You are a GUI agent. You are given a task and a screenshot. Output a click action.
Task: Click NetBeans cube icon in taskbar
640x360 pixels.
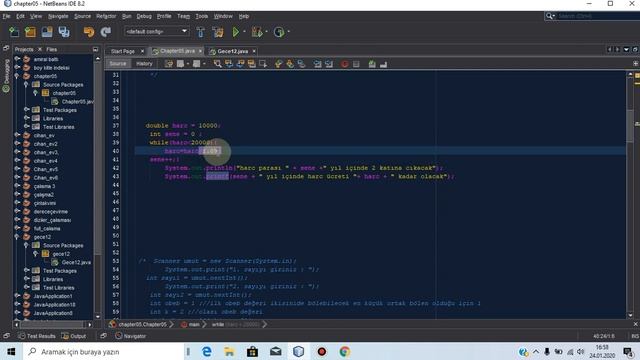tap(298, 351)
